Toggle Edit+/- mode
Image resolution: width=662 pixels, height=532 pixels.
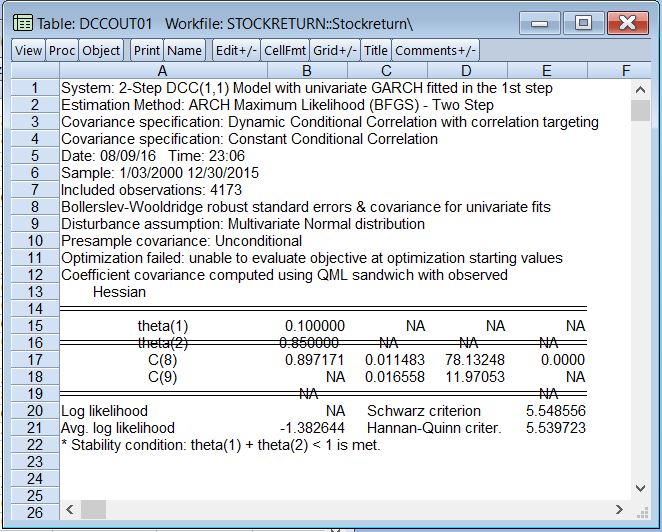pyautogui.click(x=235, y=50)
